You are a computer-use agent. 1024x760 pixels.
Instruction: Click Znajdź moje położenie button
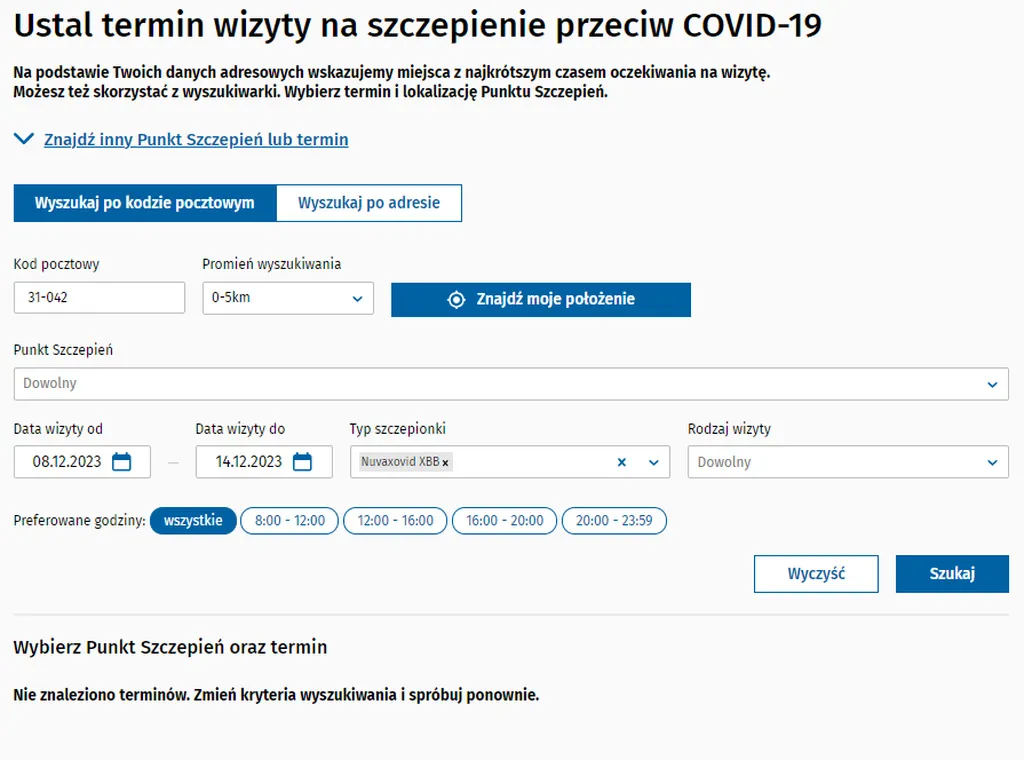point(541,299)
